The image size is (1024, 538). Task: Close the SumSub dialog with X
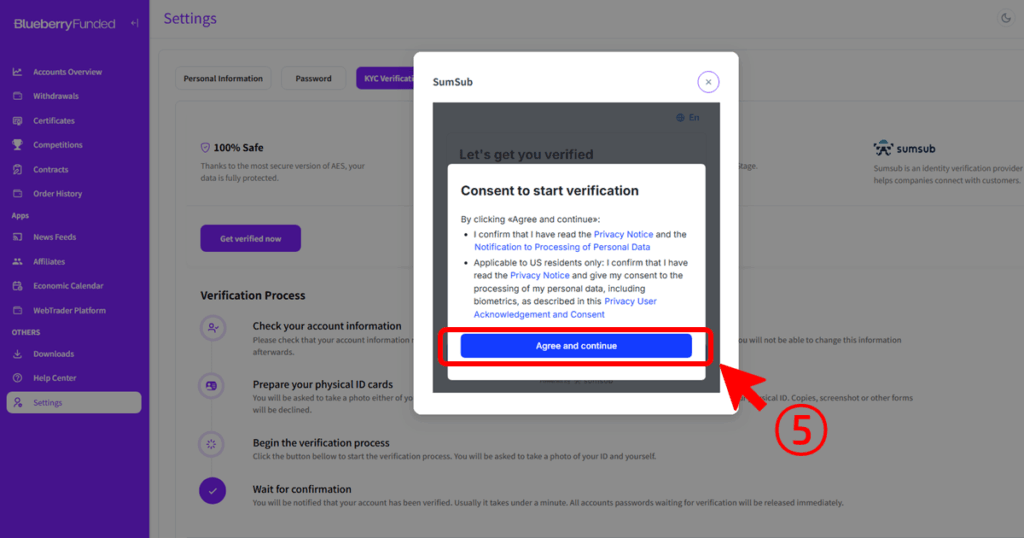708,82
